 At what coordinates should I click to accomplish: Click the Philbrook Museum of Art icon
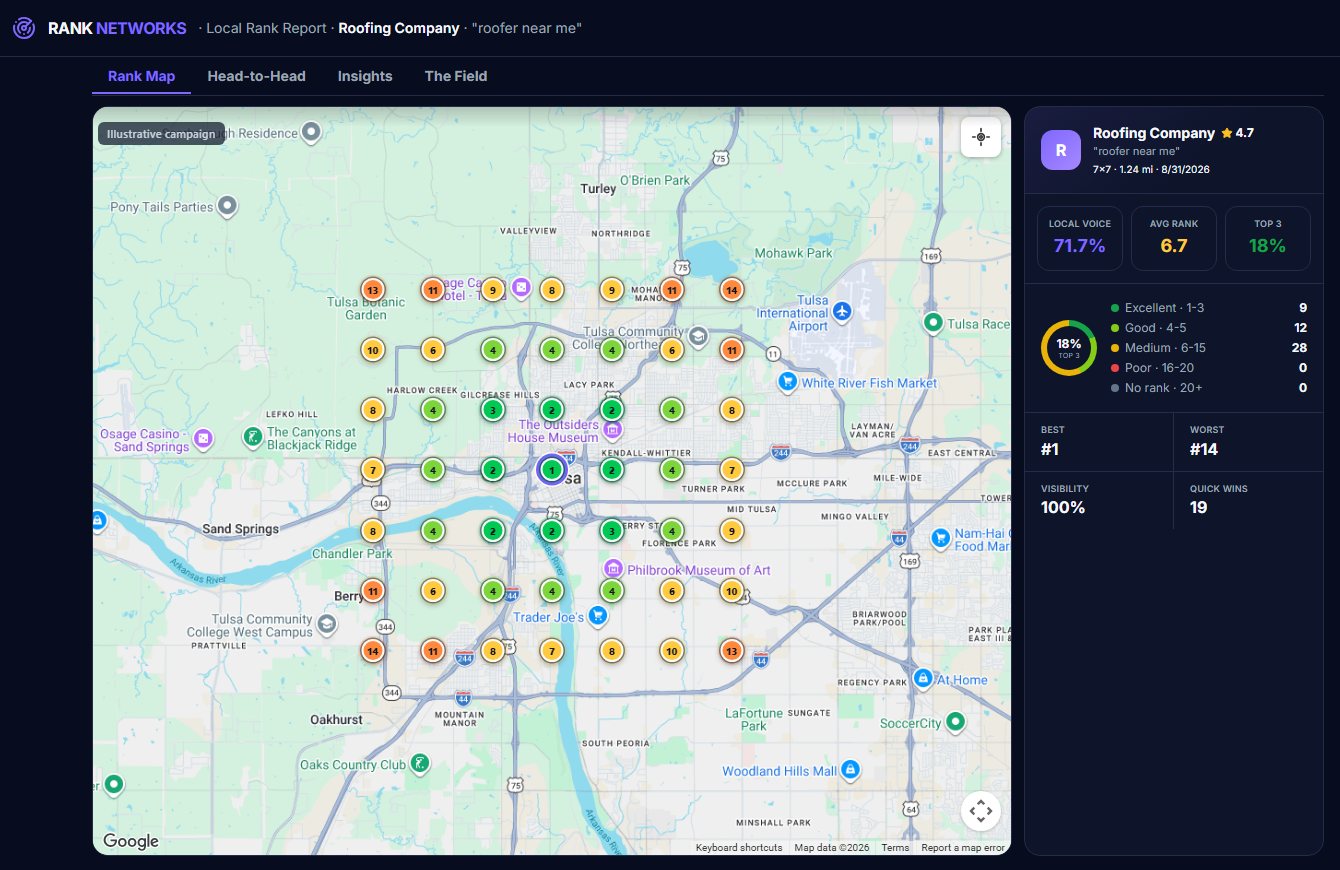pos(613,569)
